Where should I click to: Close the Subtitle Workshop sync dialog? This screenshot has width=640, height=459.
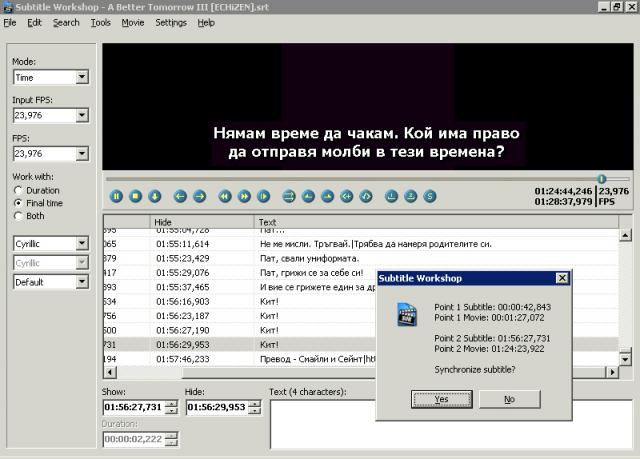562,278
